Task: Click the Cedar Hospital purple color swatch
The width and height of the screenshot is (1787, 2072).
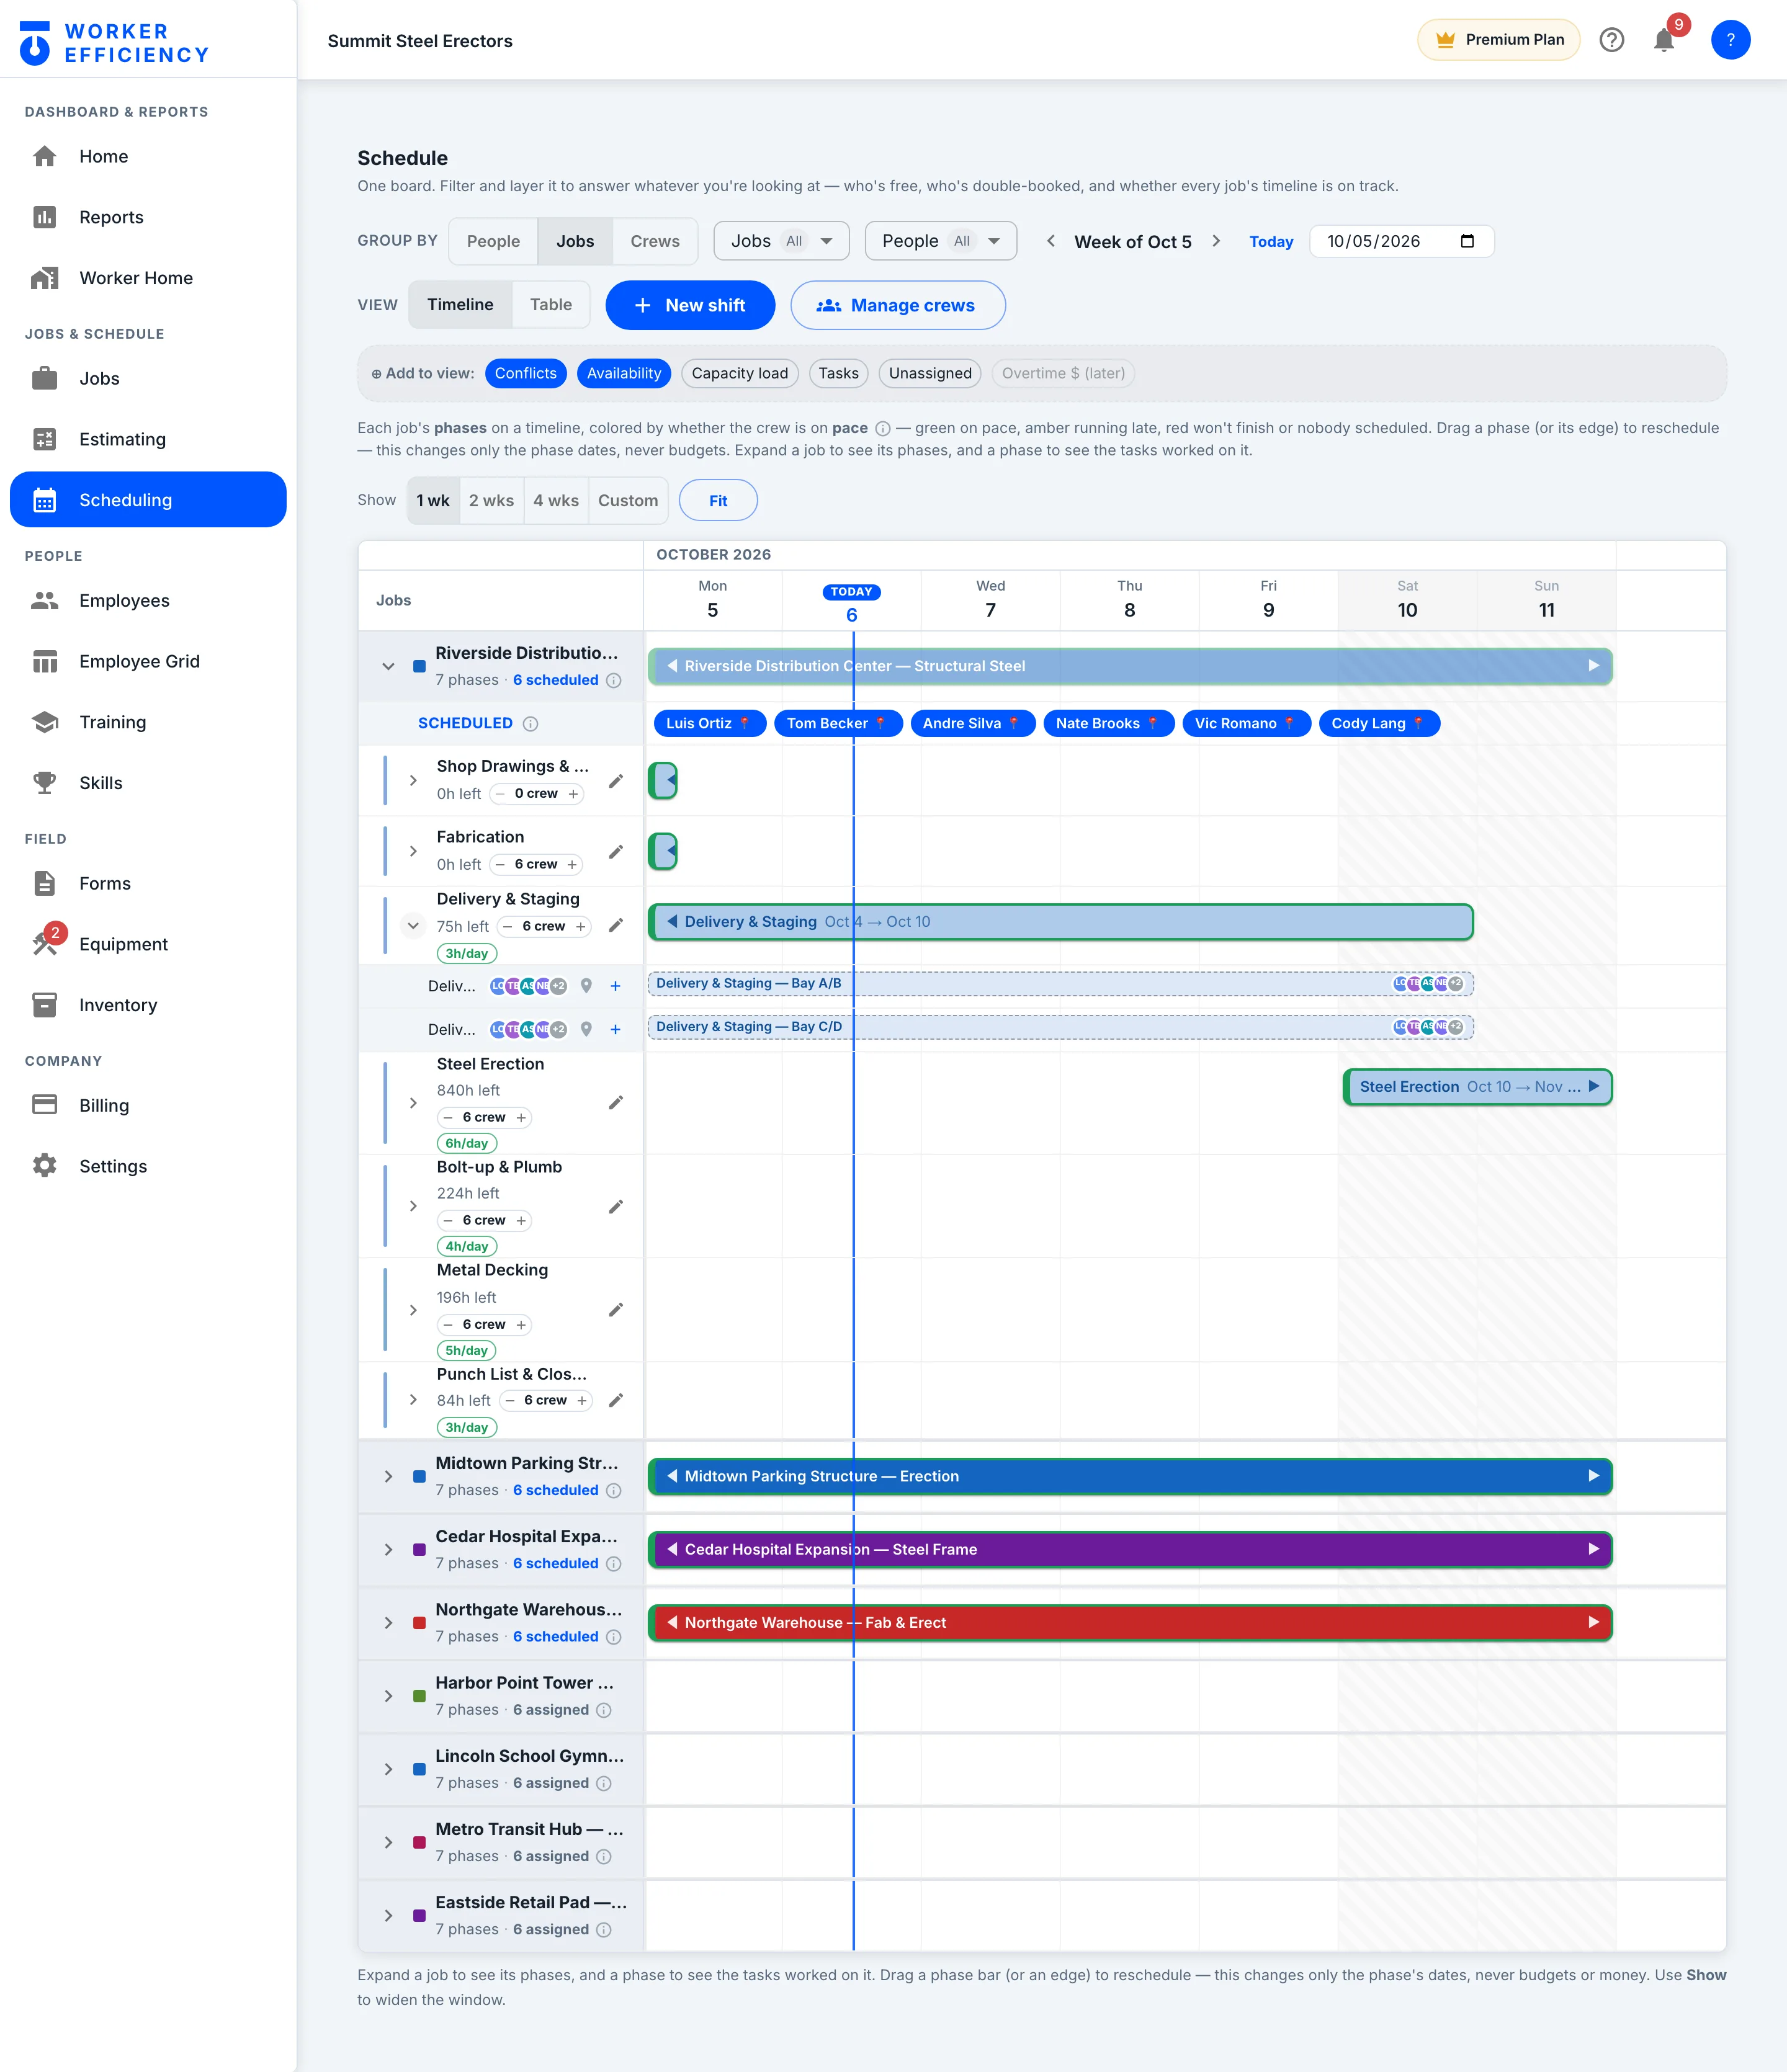Action: tap(419, 1550)
